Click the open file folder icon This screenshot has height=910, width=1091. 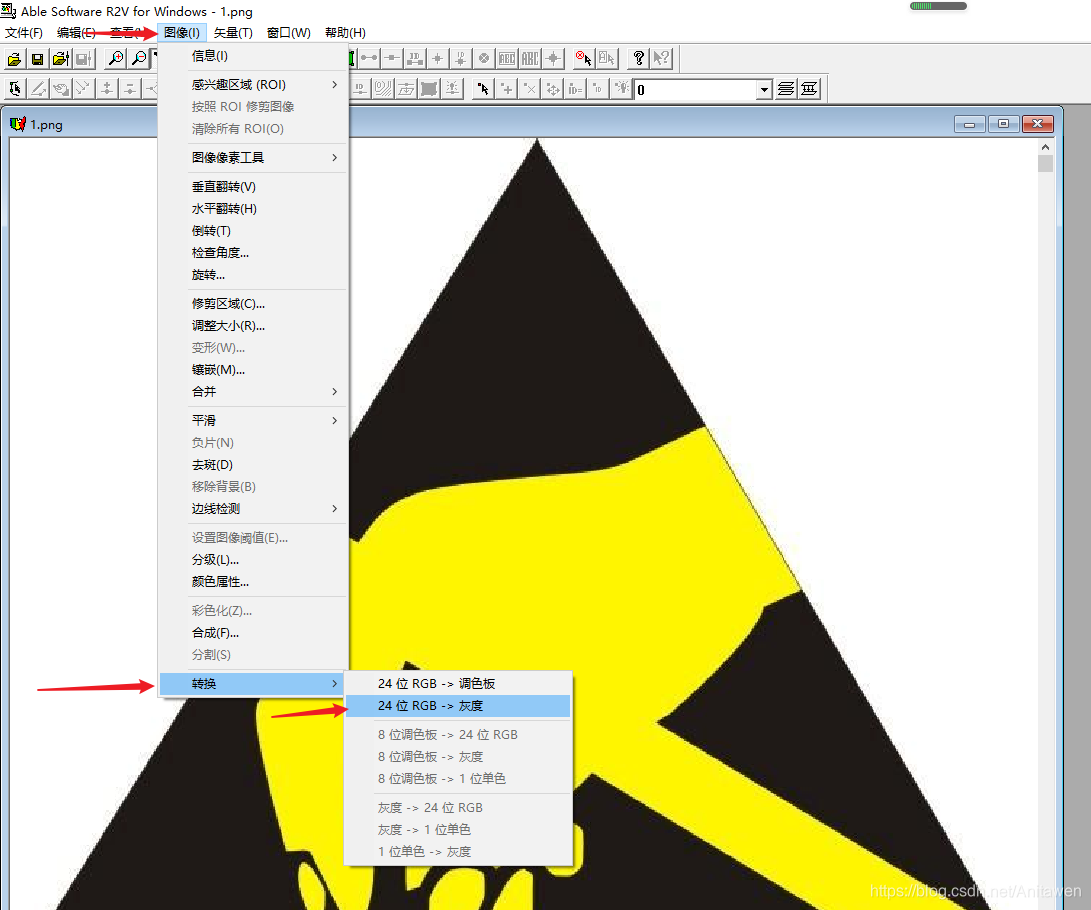tap(15, 59)
